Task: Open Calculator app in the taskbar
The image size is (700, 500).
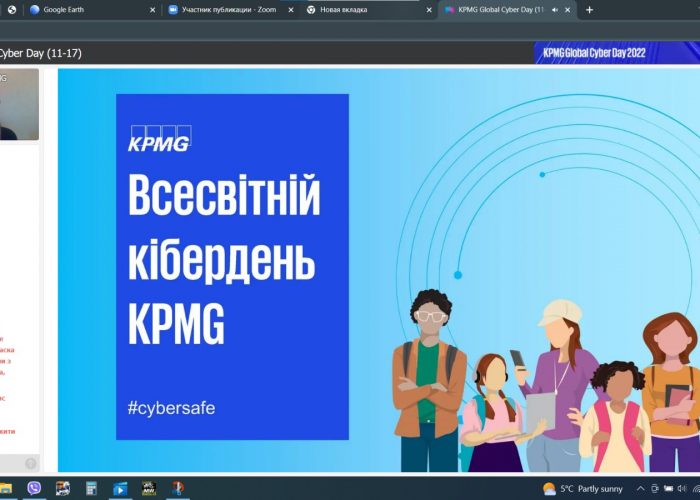Action: (91, 489)
